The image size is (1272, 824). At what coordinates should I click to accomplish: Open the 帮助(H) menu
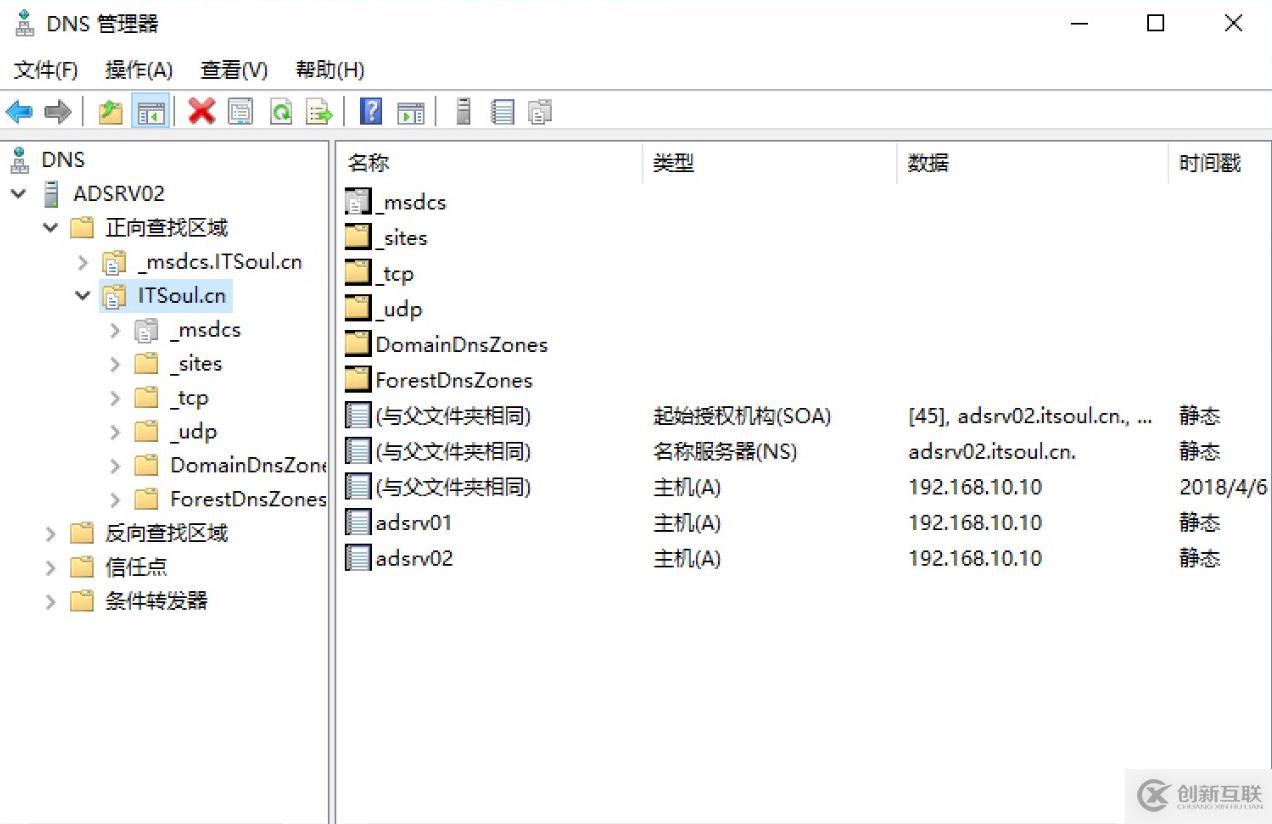click(x=330, y=70)
